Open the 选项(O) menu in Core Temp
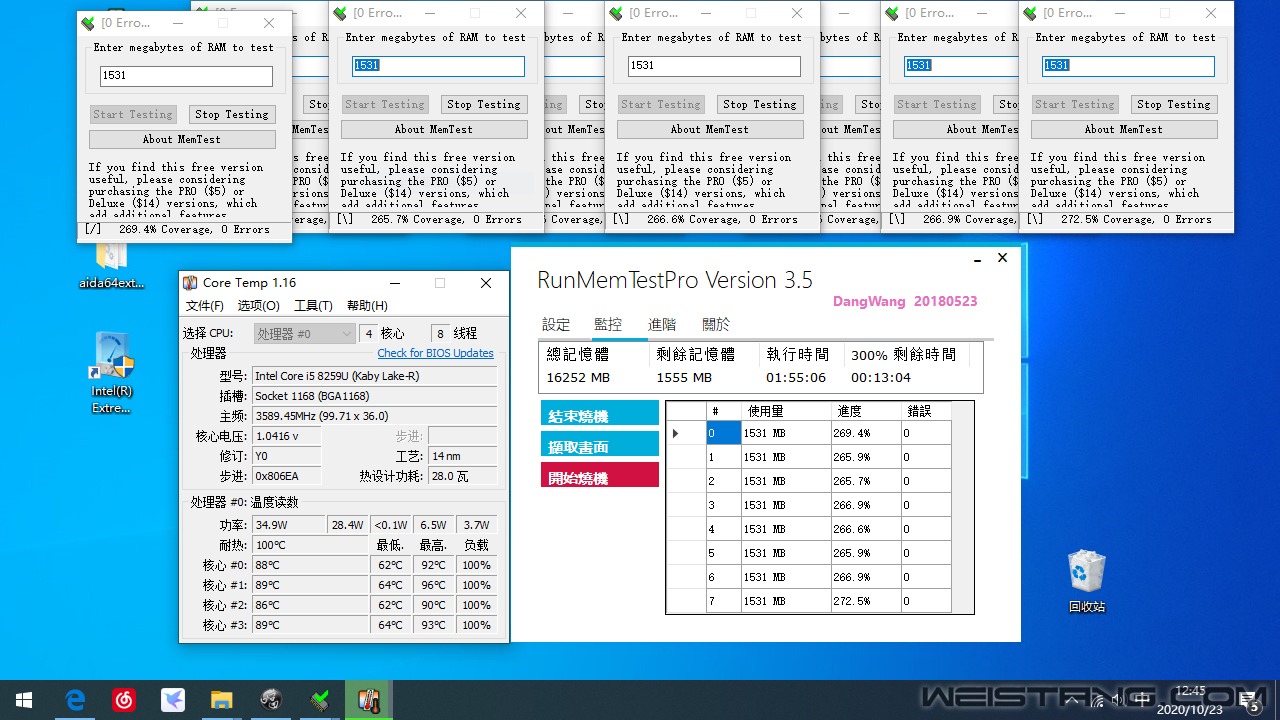The image size is (1280, 720). coord(258,306)
